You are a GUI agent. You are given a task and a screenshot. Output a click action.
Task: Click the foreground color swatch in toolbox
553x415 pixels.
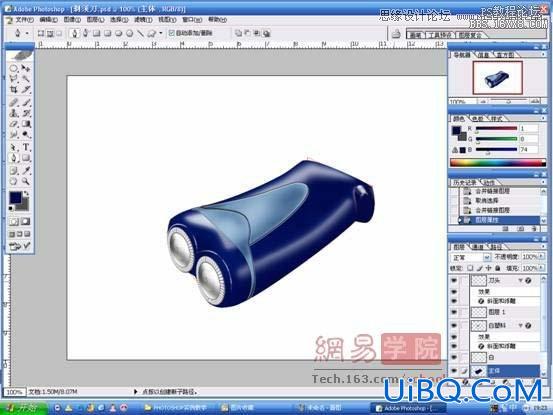15,198
